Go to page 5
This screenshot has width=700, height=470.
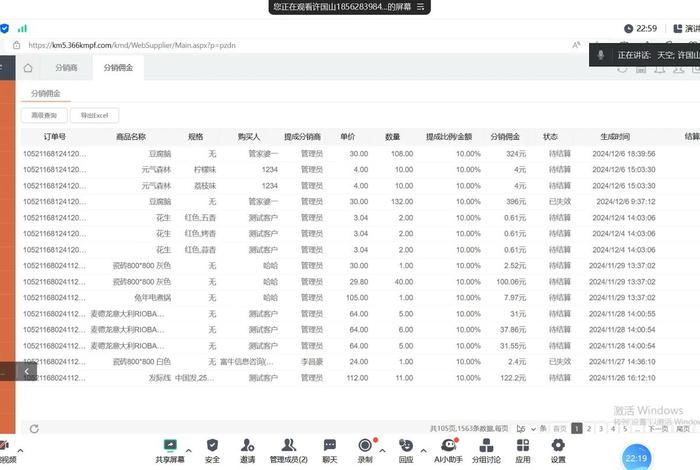tap(625, 428)
